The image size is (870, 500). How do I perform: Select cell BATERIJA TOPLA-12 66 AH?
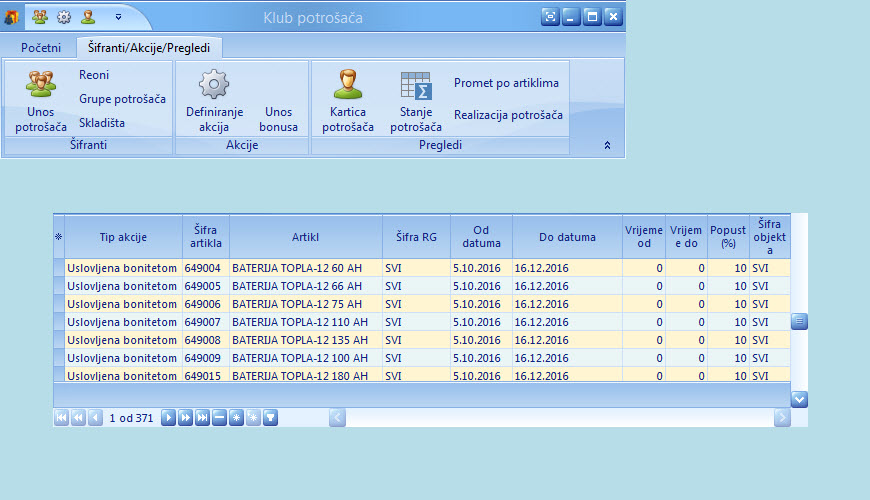point(306,286)
